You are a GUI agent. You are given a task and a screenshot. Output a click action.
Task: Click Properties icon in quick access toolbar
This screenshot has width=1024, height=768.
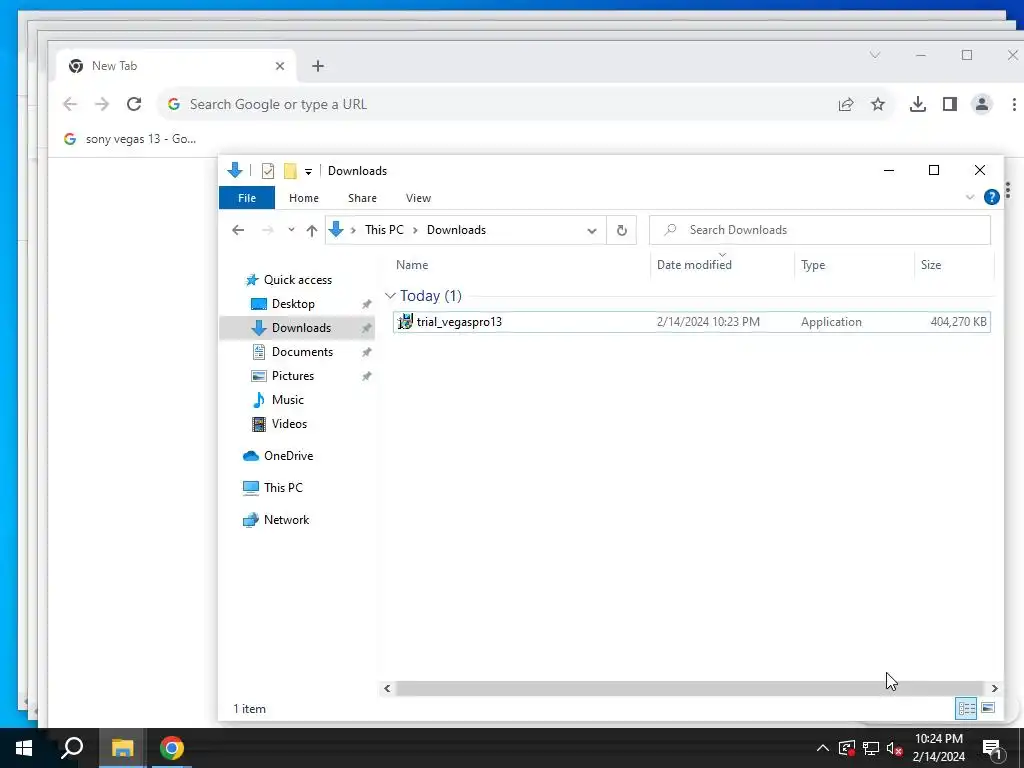(x=268, y=171)
